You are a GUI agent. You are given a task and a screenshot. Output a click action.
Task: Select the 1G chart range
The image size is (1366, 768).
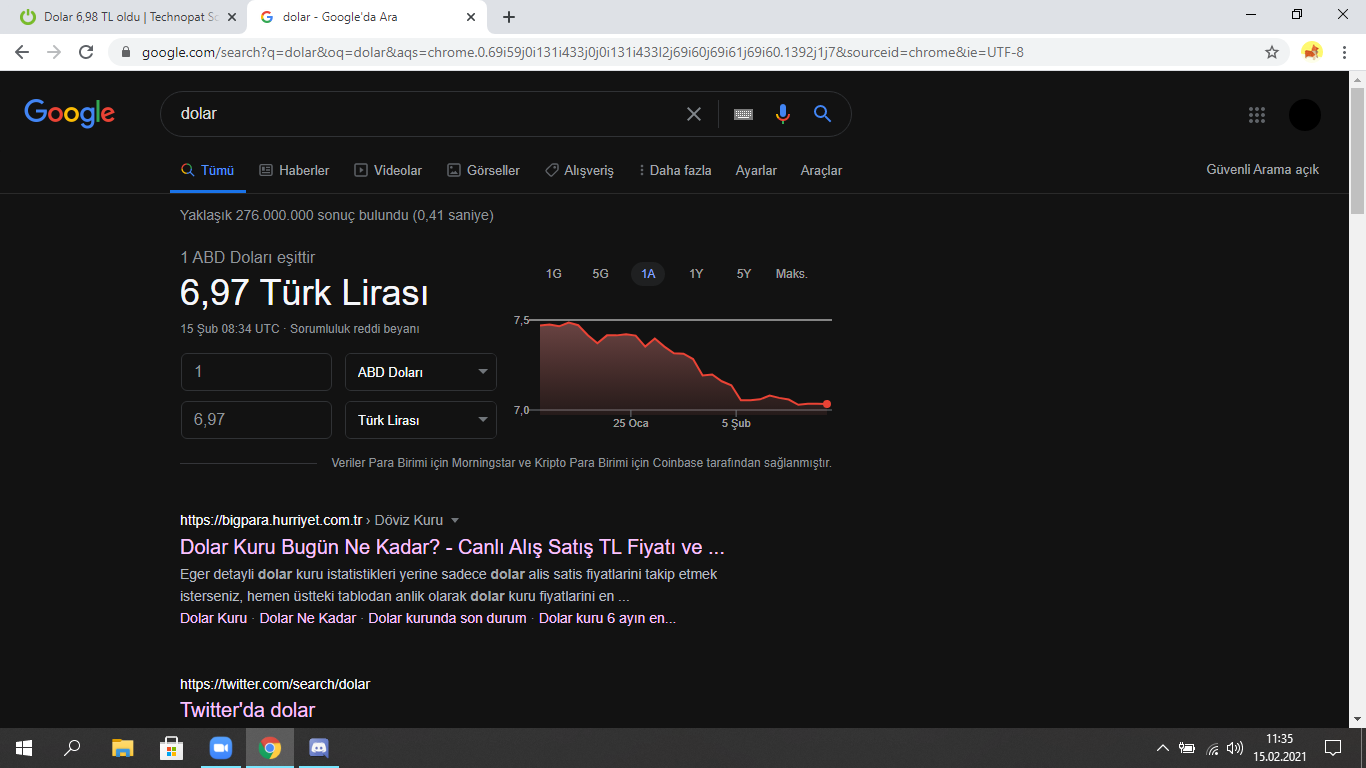point(553,274)
